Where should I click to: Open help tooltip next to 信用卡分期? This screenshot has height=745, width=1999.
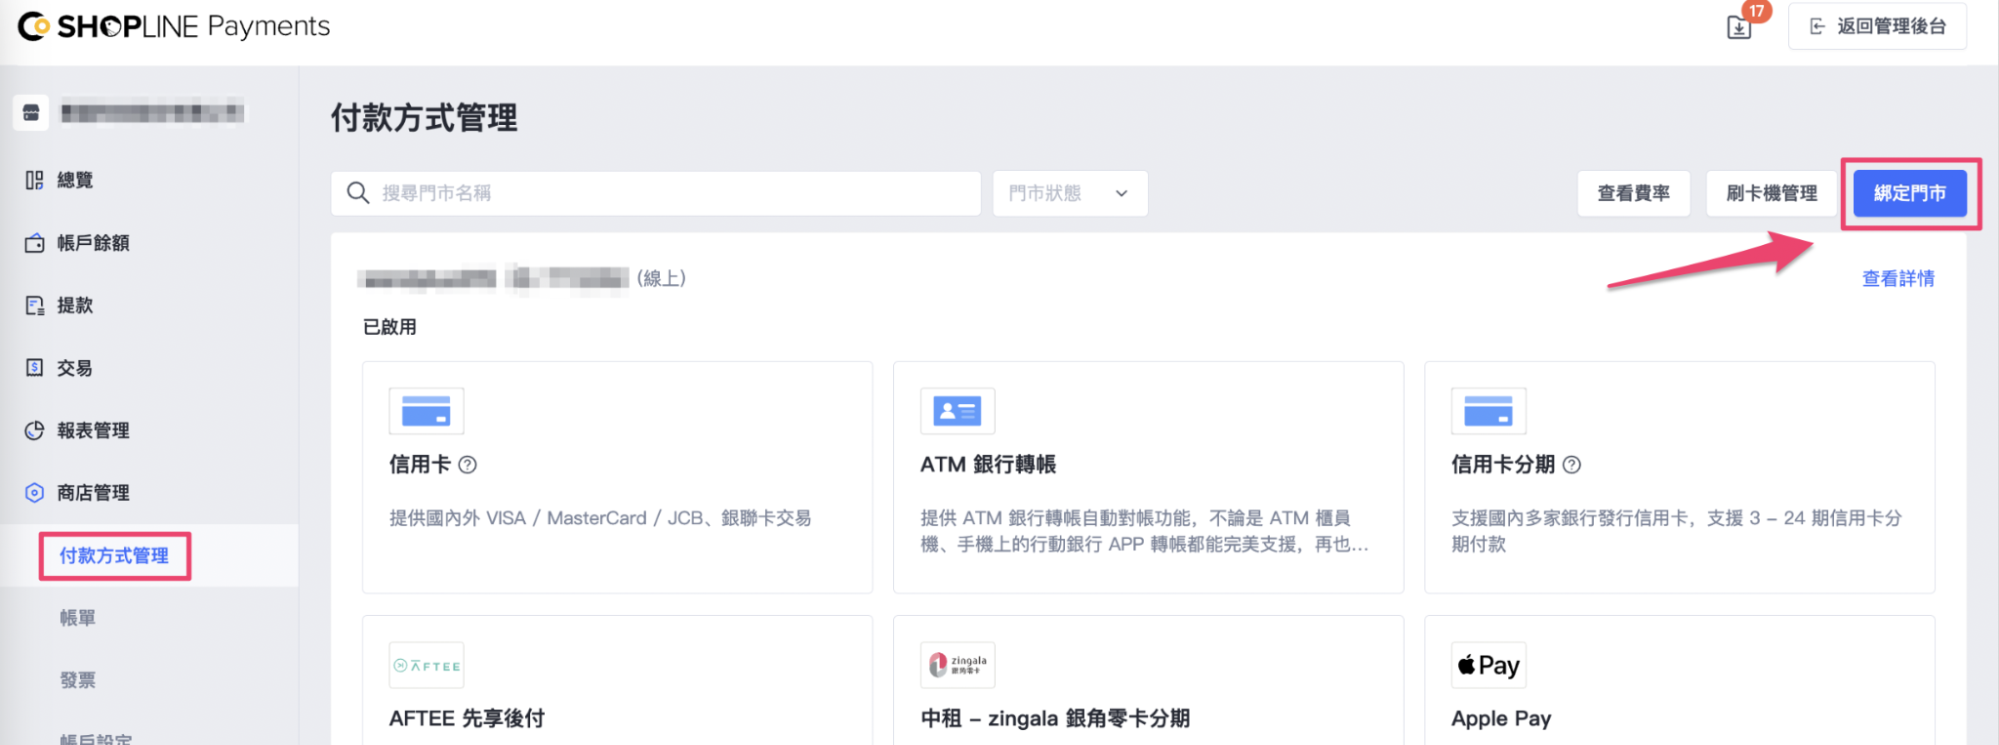click(x=1571, y=465)
